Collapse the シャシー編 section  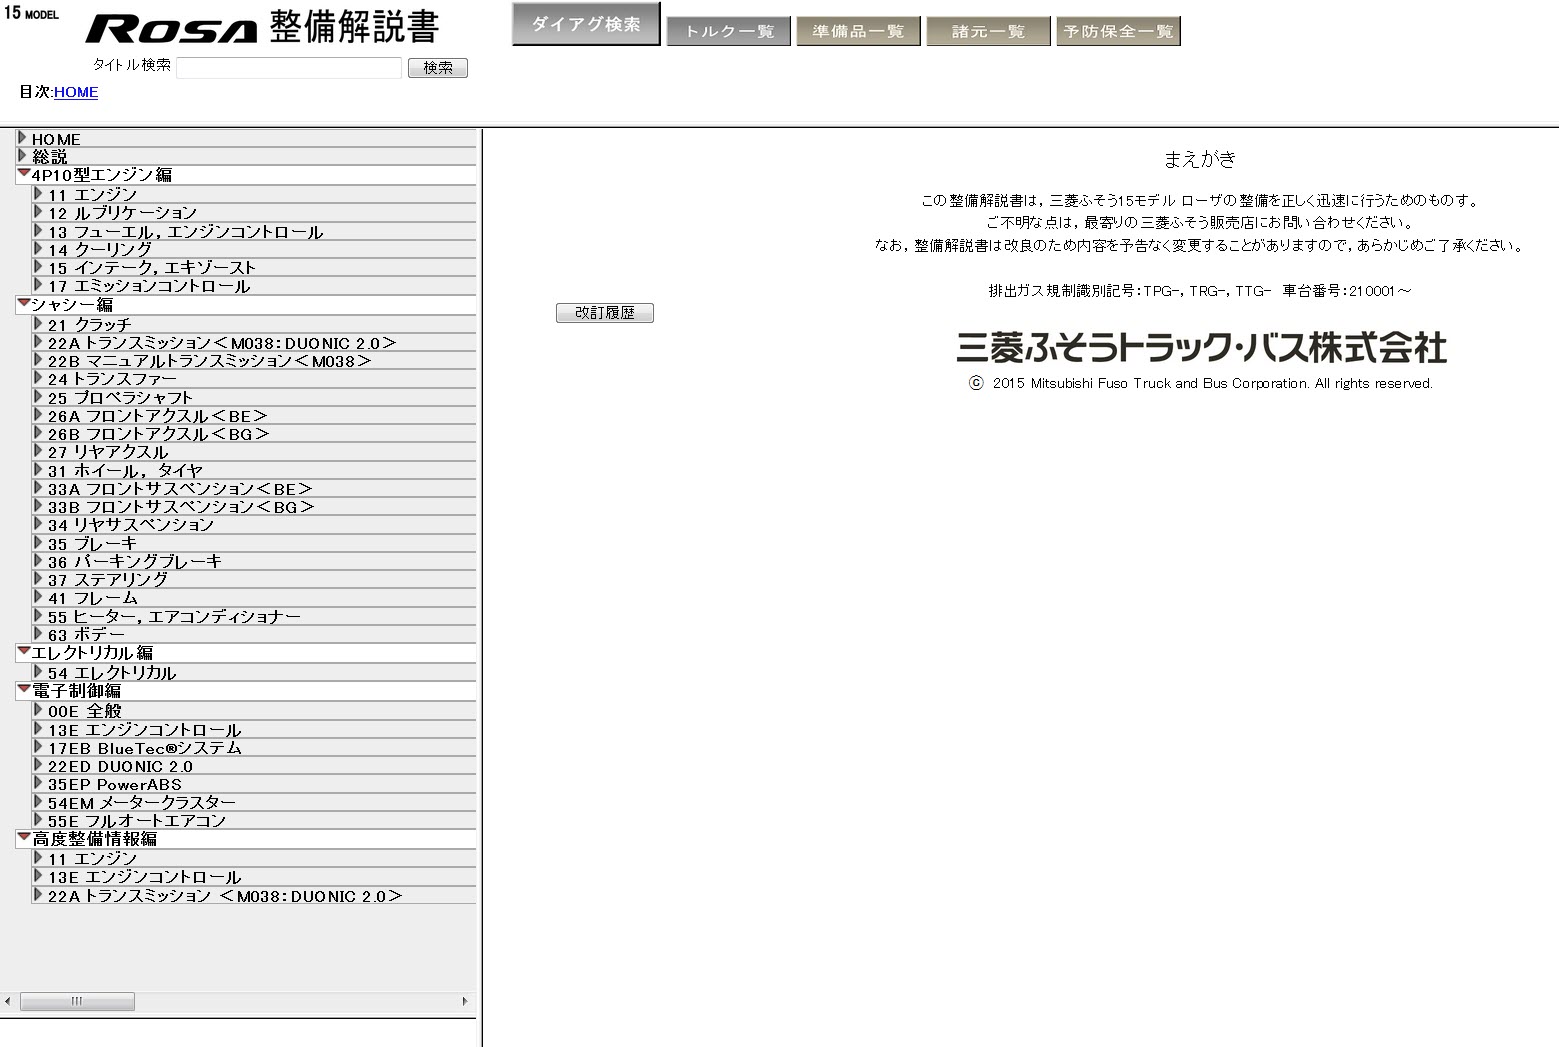(24, 303)
